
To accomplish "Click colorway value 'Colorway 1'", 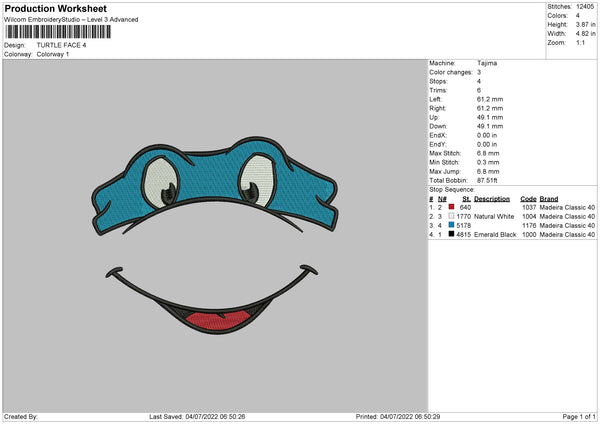I will 53,54.
